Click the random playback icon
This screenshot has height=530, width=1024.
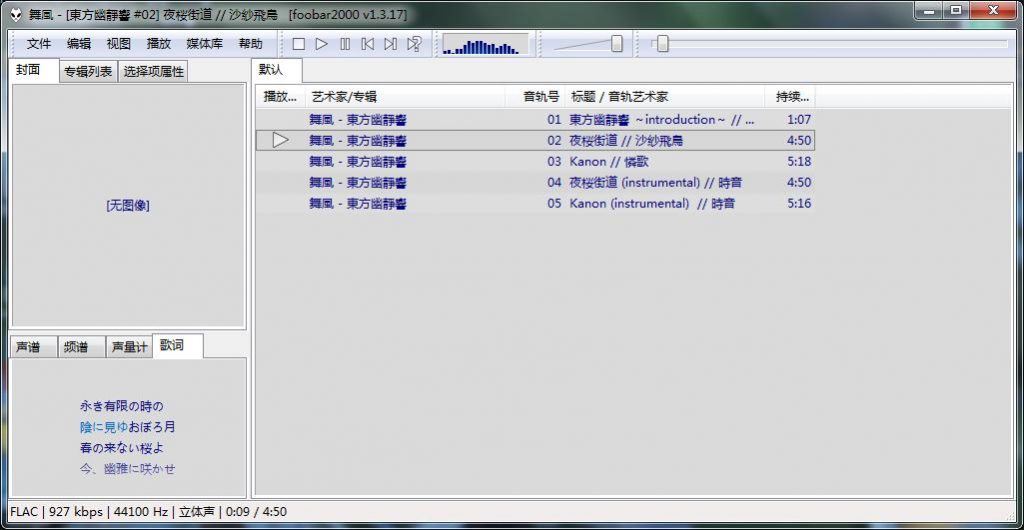[413, 44]
